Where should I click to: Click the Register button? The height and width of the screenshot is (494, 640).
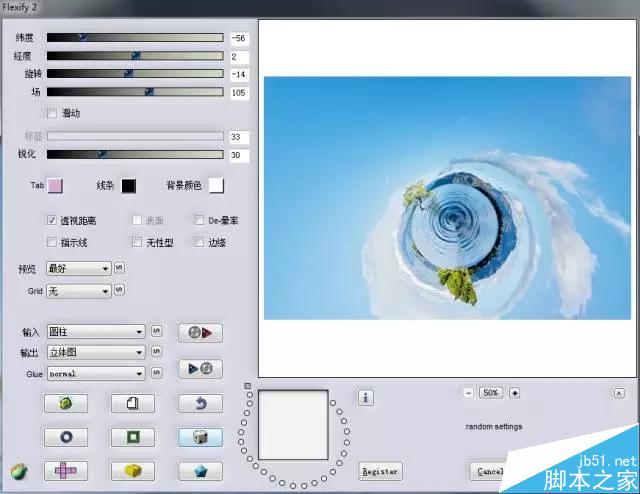pyautogui.click(x=380, y=472)
